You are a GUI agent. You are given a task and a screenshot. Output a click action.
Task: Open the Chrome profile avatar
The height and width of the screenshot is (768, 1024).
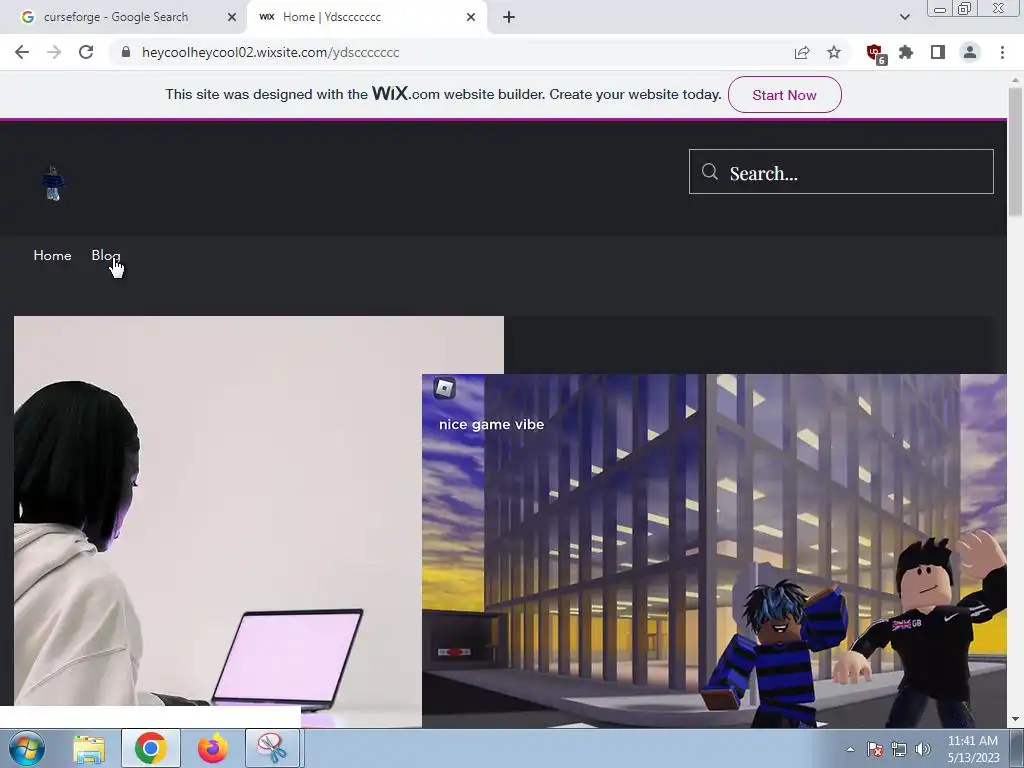[970, 52]
